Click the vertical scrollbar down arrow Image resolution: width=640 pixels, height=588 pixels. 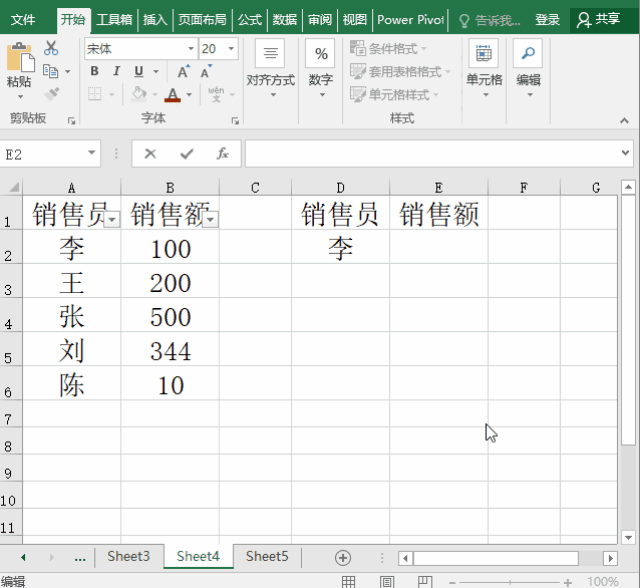click(628, 537)
